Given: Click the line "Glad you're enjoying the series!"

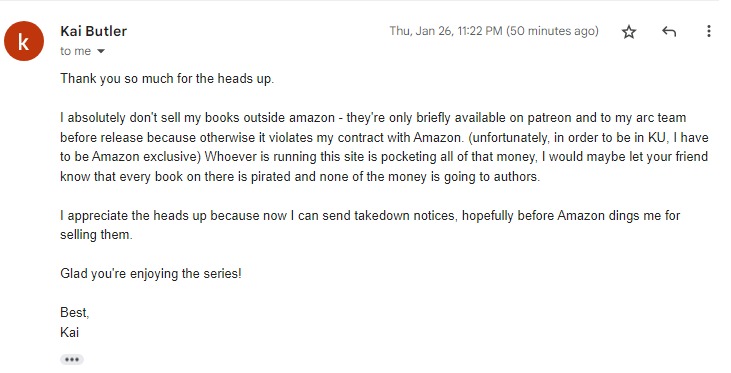Looking at the screenshot, I should (x=151, y=273).
